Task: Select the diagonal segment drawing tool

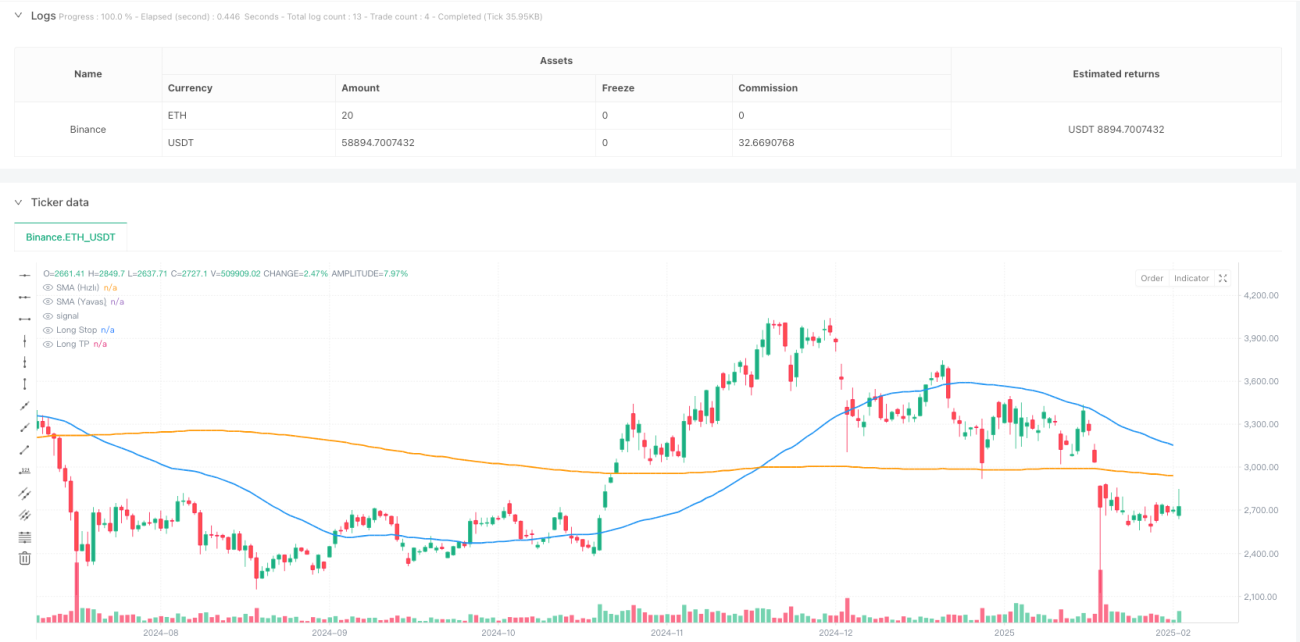Action: click(x=25, y=449)
